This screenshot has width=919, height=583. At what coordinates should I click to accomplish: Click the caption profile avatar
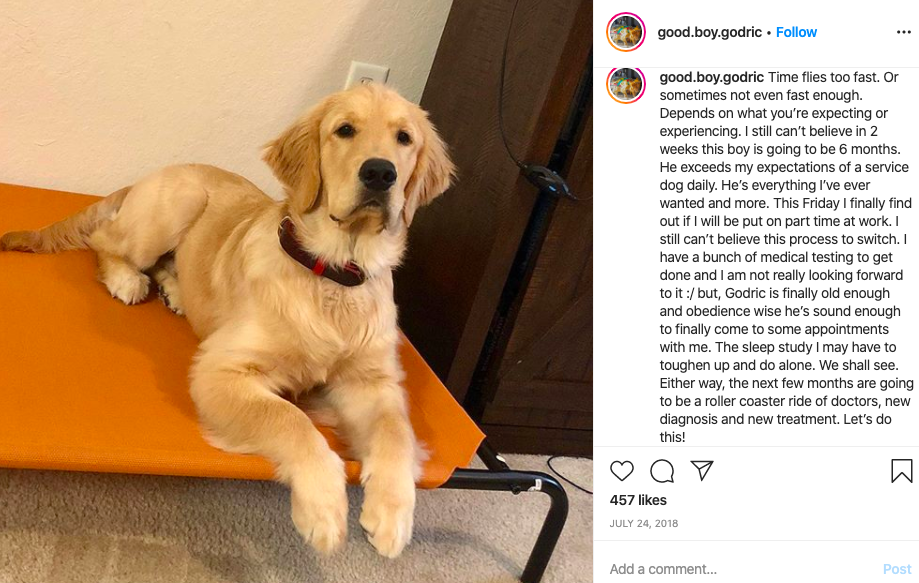click(x=626, y=85)
